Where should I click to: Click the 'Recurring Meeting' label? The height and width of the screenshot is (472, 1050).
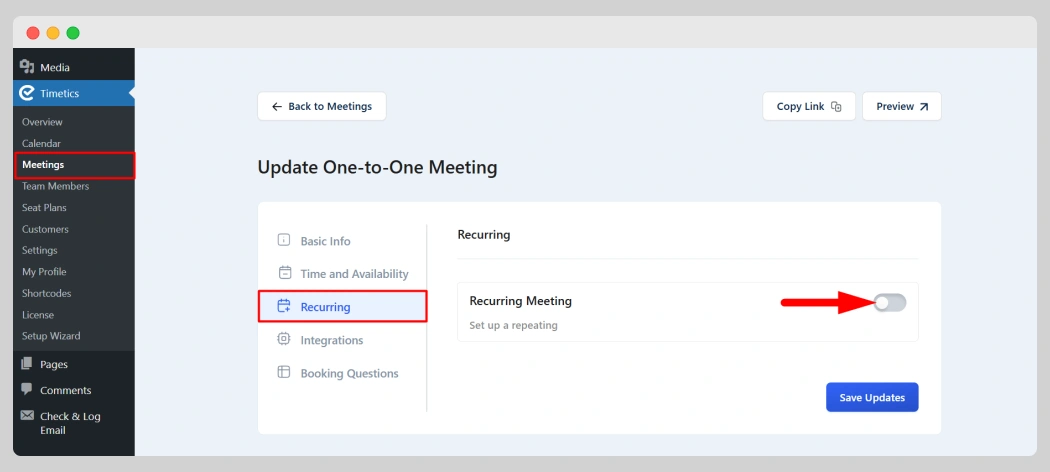pyautogui.click(x=520, y=301)
